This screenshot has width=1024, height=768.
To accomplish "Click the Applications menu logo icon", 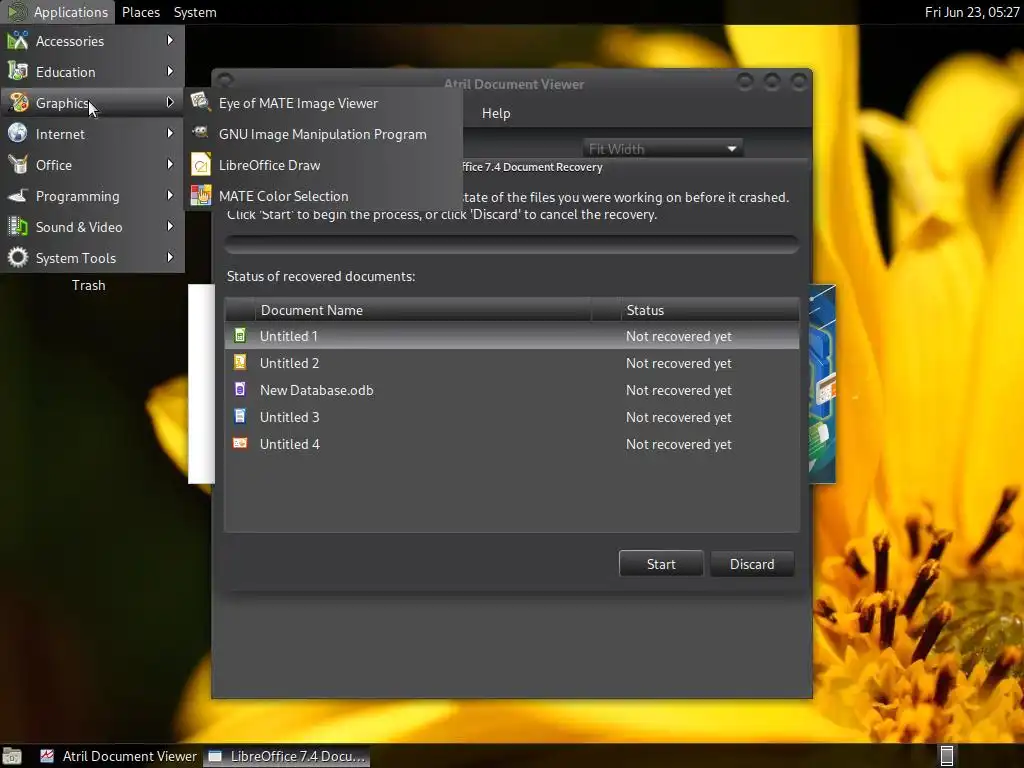I will pos(16,12).
